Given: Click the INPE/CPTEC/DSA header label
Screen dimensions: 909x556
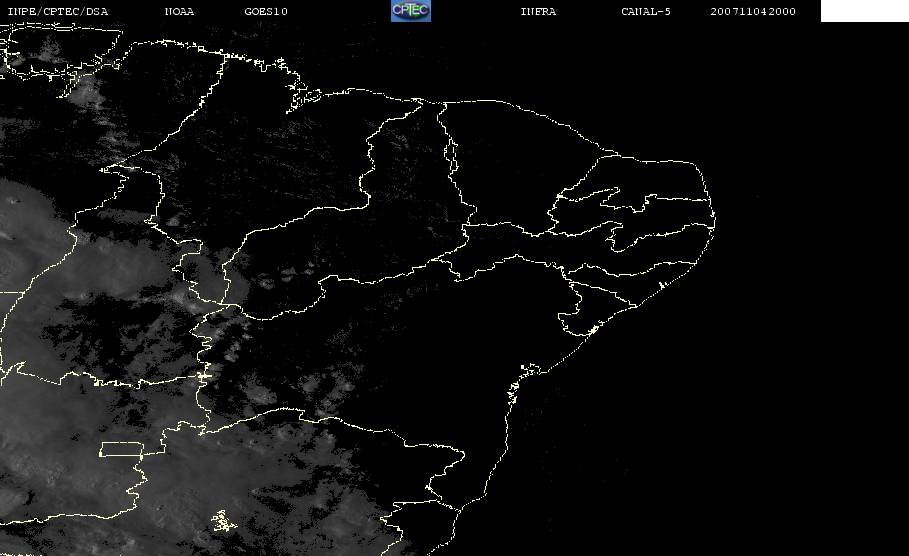Looking at the screenshot, I should coord(57,12).
